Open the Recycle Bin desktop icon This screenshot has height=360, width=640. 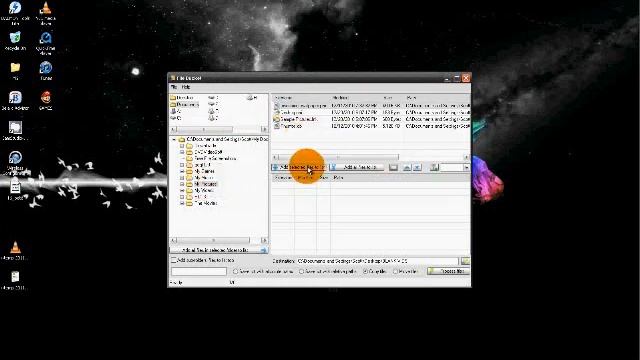click(x=15, y=38)
